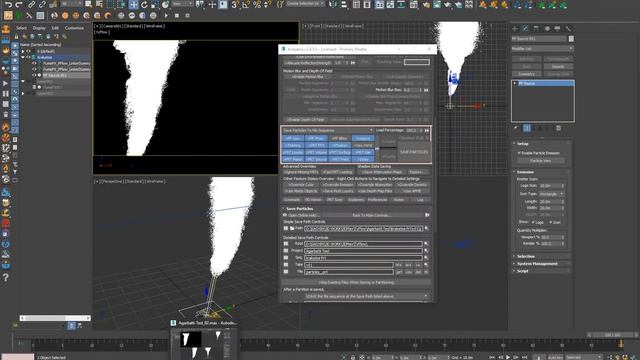Toggle the 3D Snaps button
The height and width of the screenshot is (360, 640).
coord(235,4)
